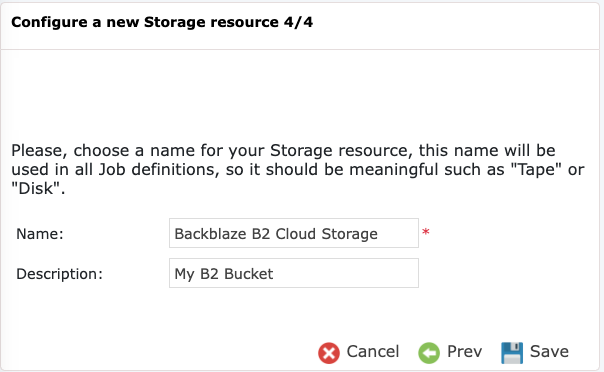This screenshot has height=372, width=604.
Task: Focus the Description input field
Action: point(294,273)
